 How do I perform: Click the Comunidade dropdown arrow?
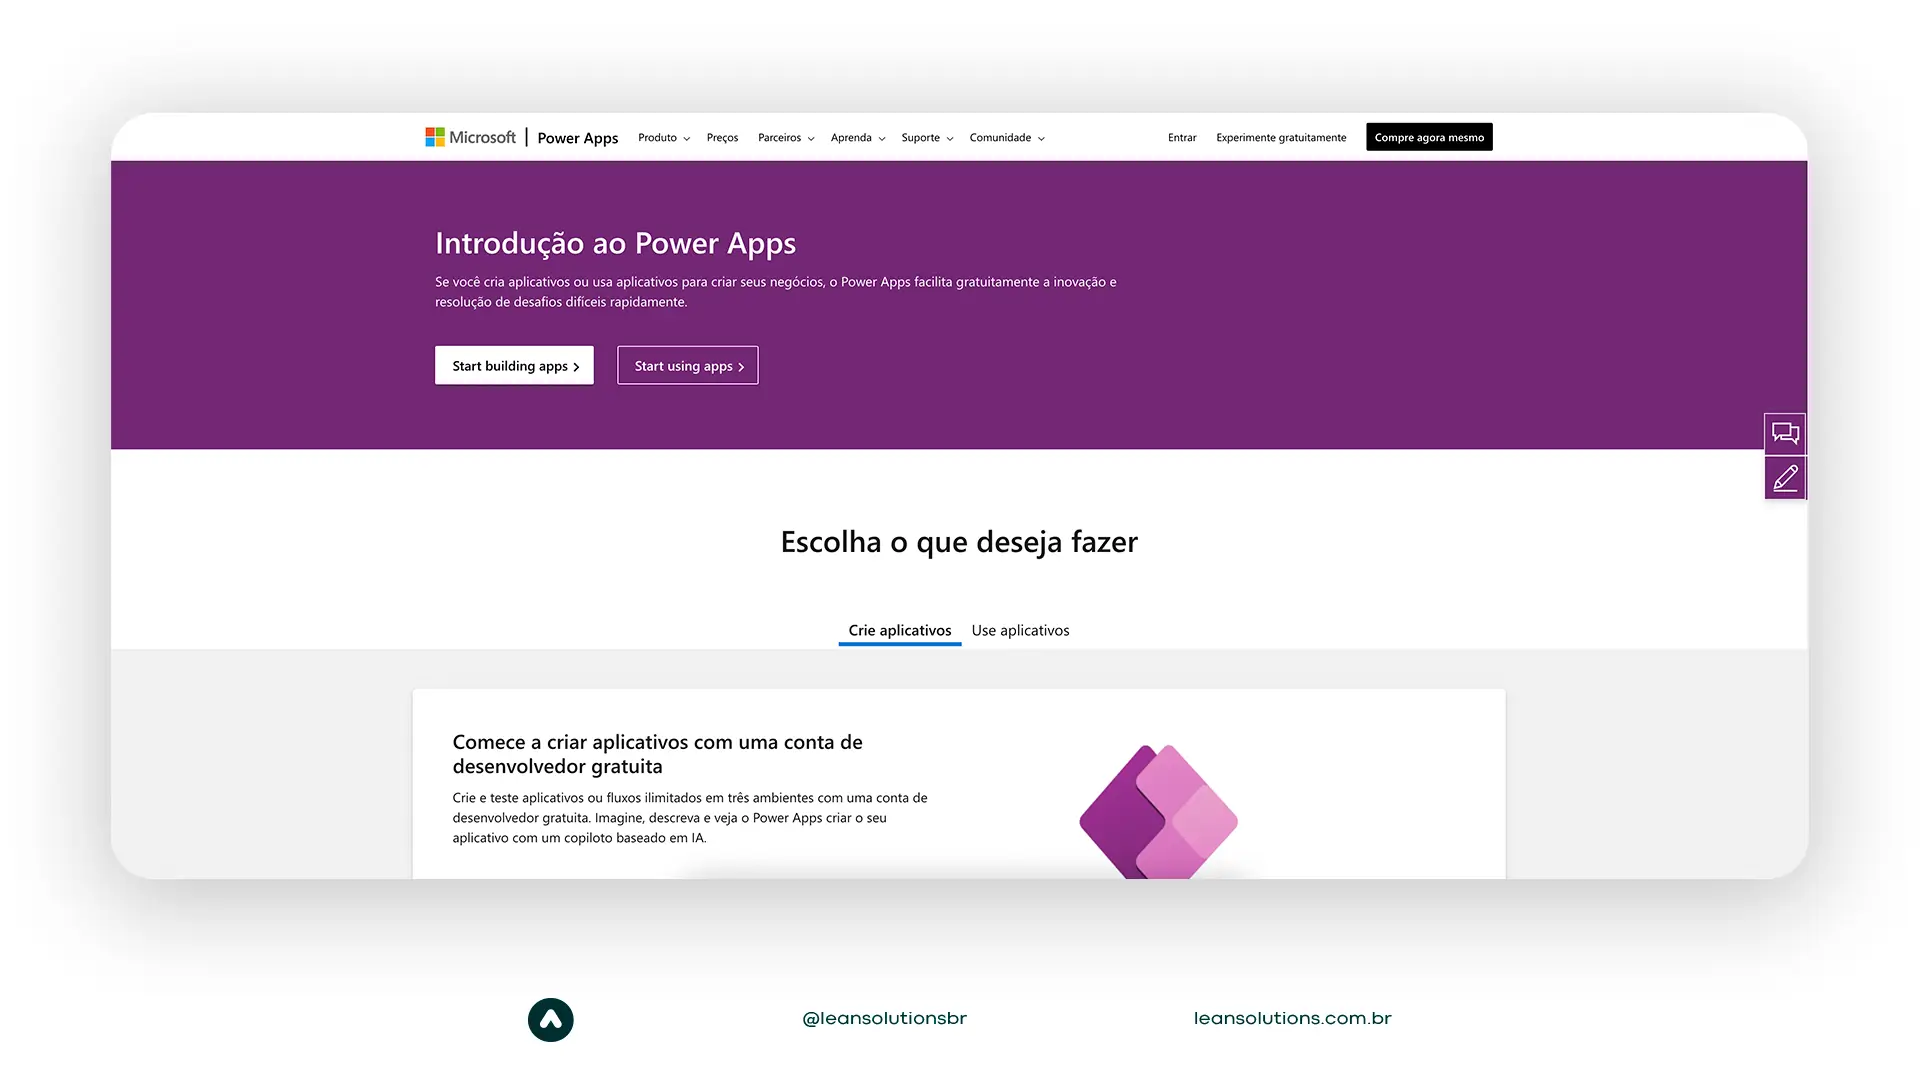1042,137
